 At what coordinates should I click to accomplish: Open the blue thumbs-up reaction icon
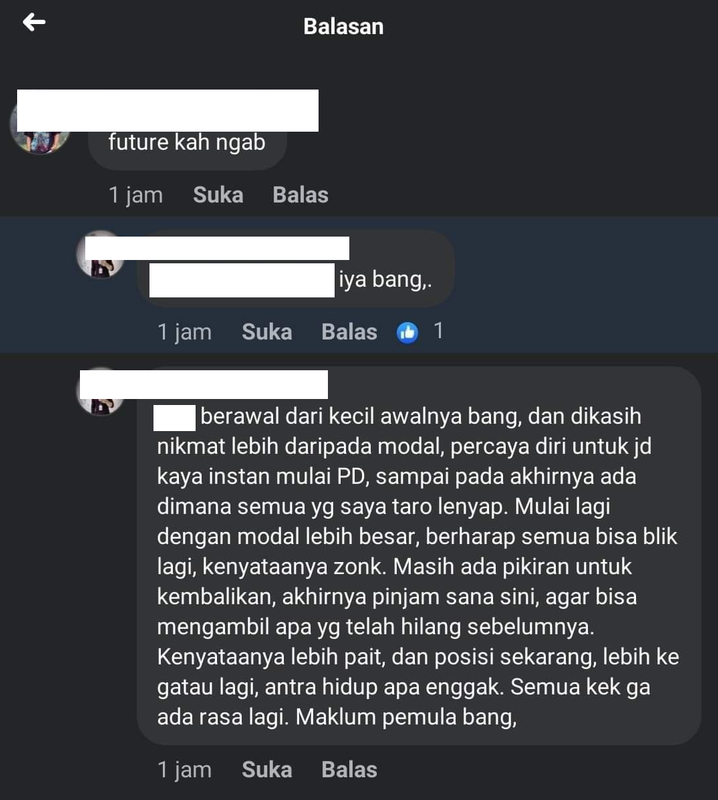pos(407,333)
